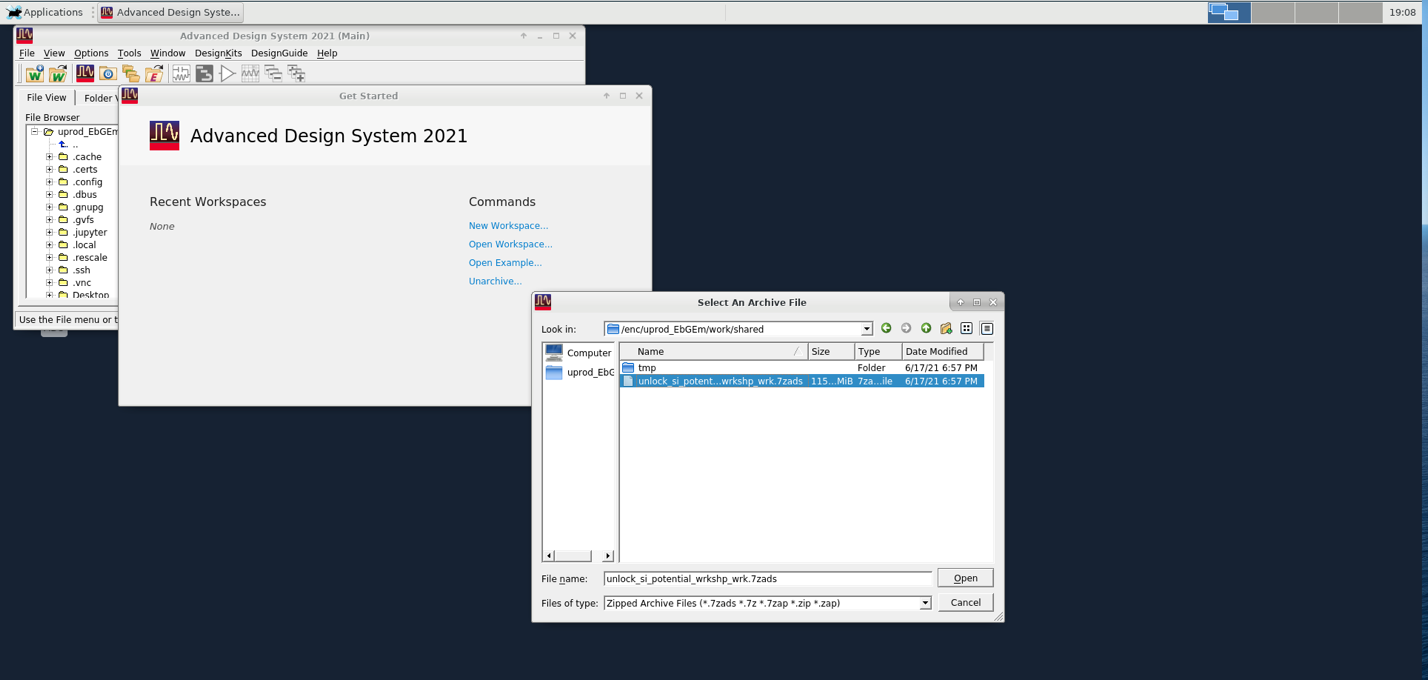Click the expand hierarchy toolbar icon
The width and height of the screenshot is (1428, 680).
coord(296,74)
